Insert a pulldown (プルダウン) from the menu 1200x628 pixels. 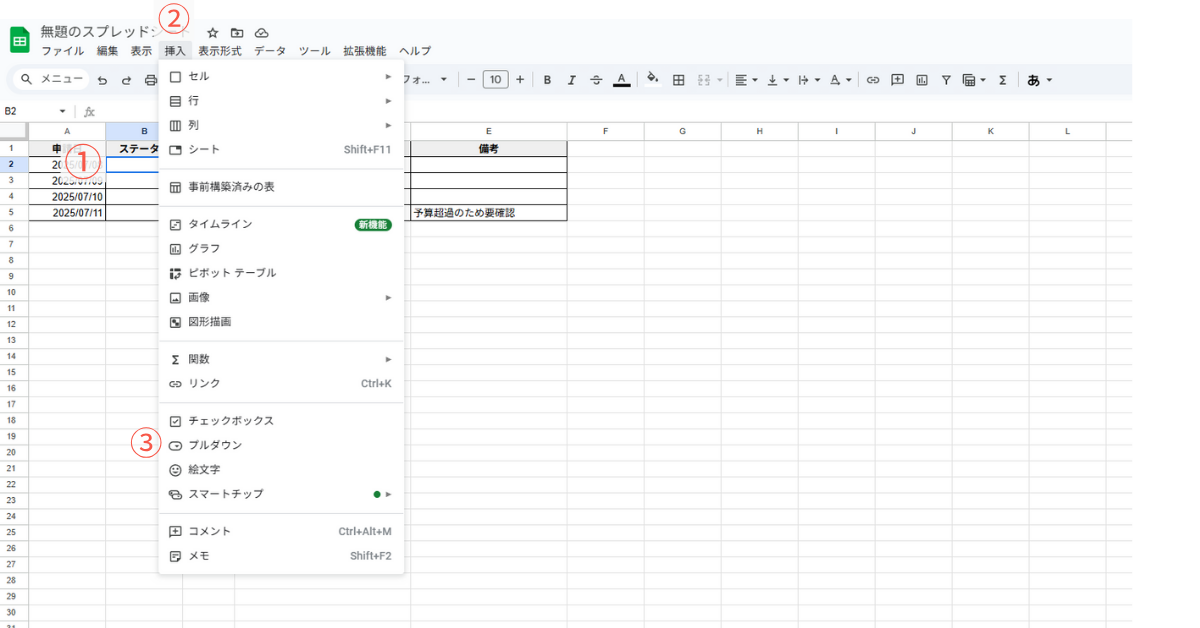[215, 445]
